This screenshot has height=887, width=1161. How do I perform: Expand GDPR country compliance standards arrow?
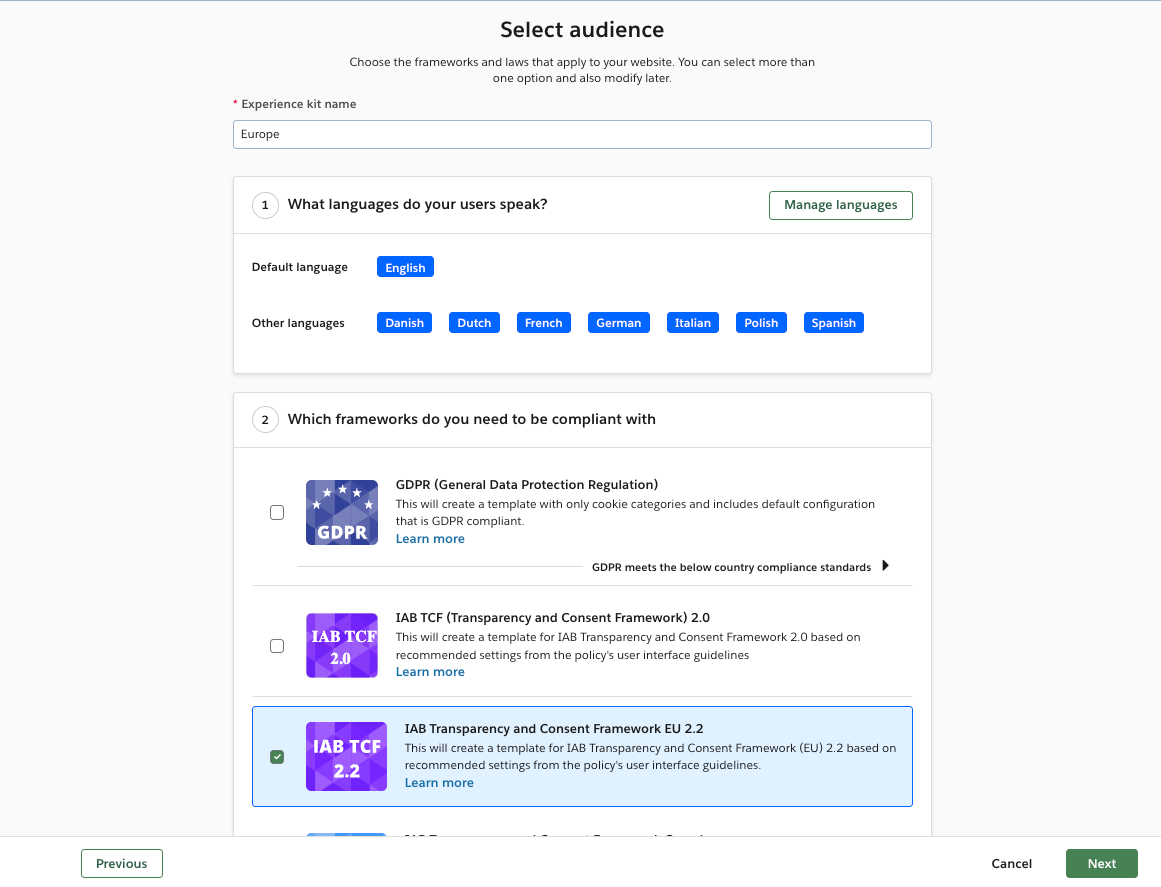[885, 566]
